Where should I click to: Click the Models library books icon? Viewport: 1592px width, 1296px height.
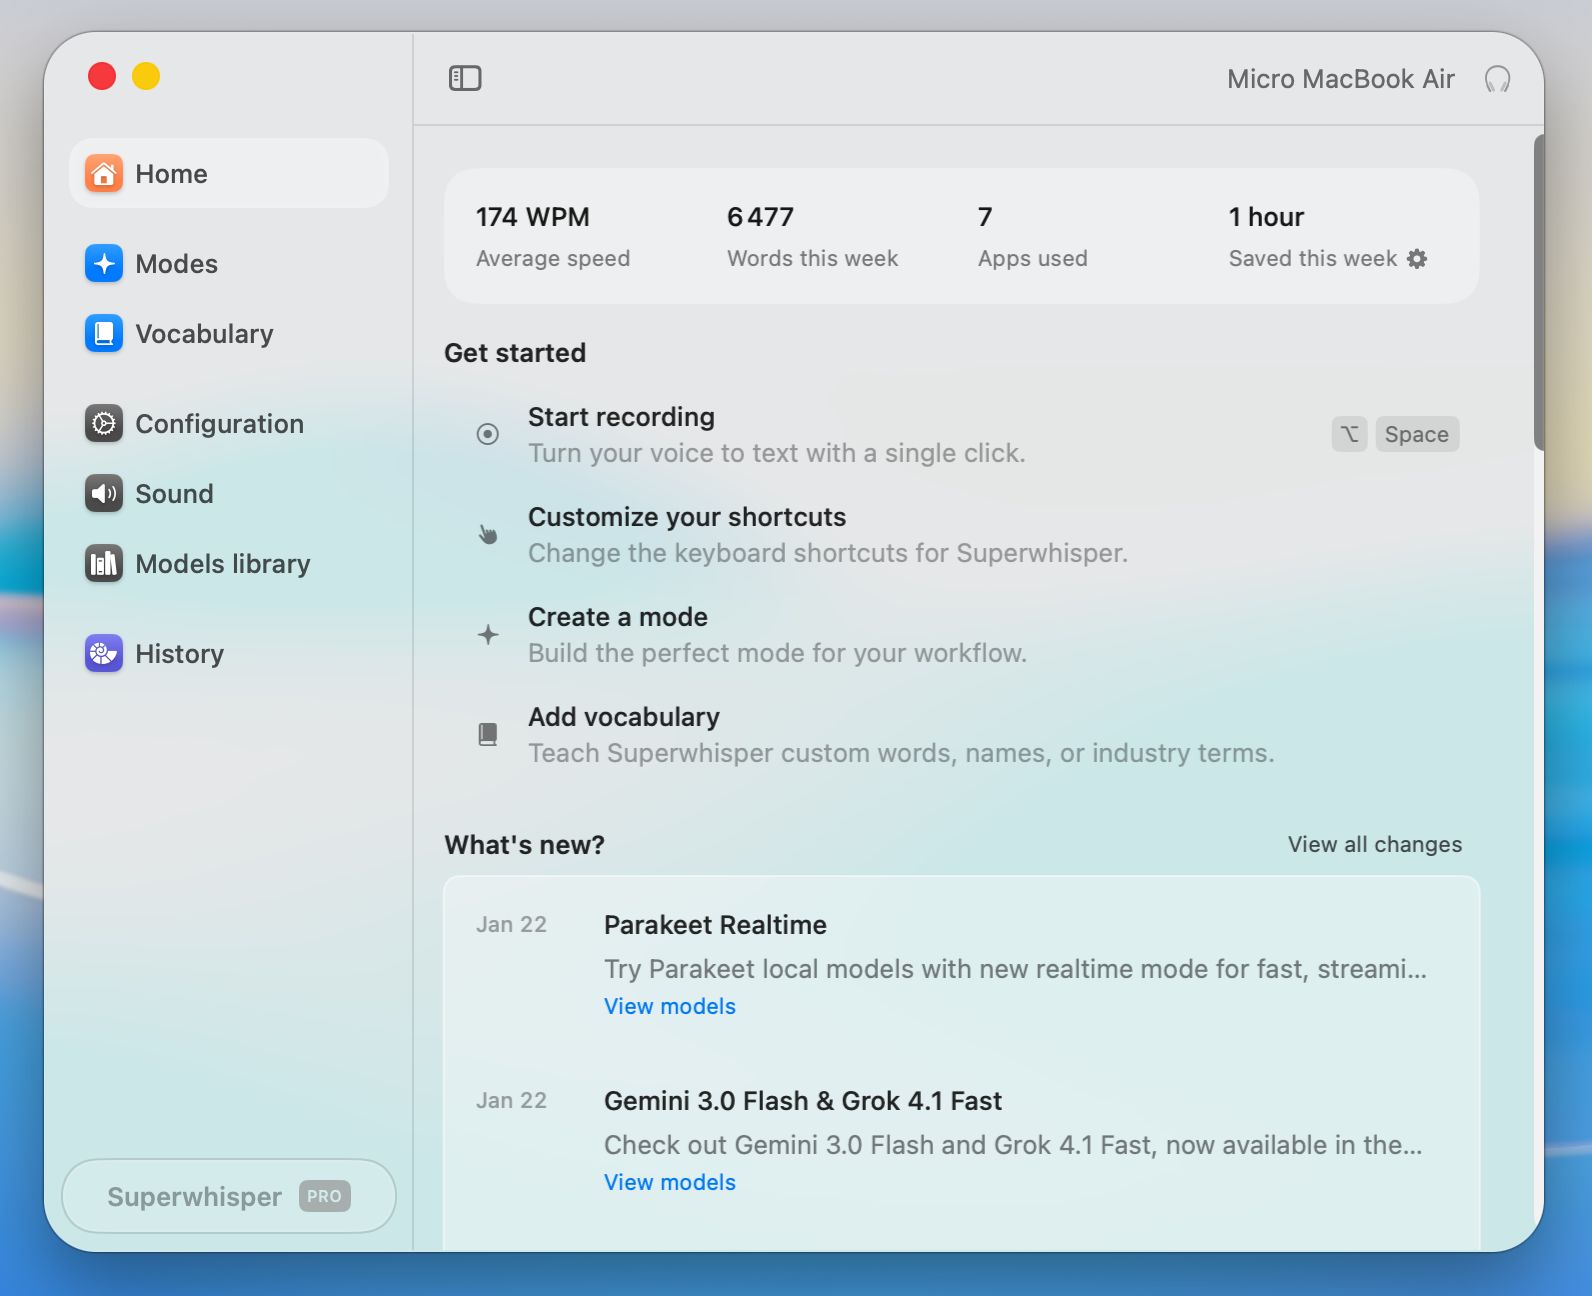[104, 564]
